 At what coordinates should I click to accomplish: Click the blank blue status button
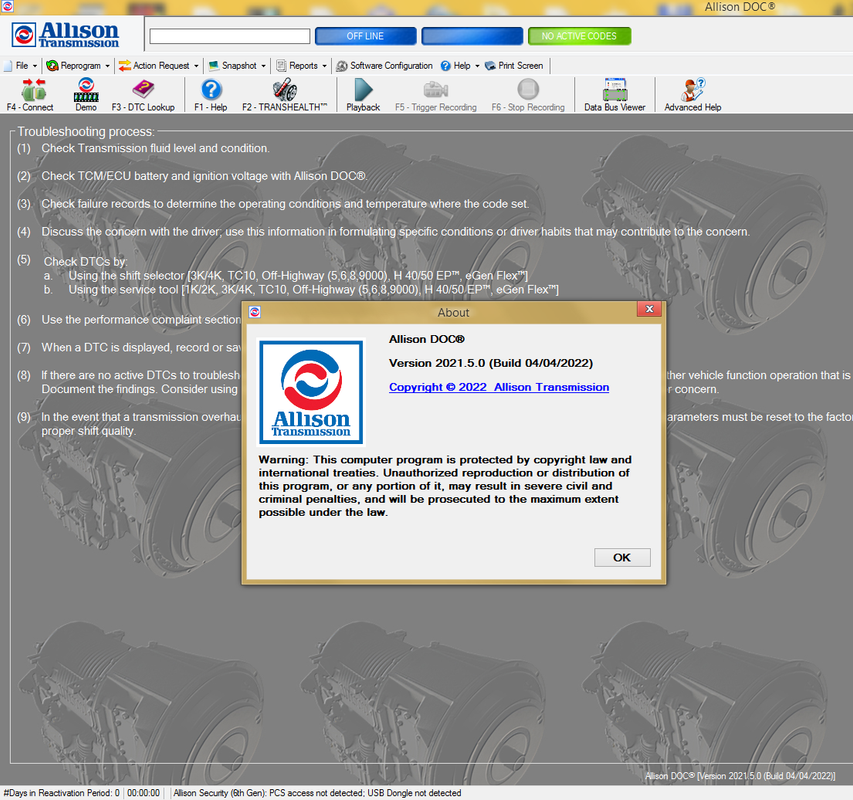[472, 36]
